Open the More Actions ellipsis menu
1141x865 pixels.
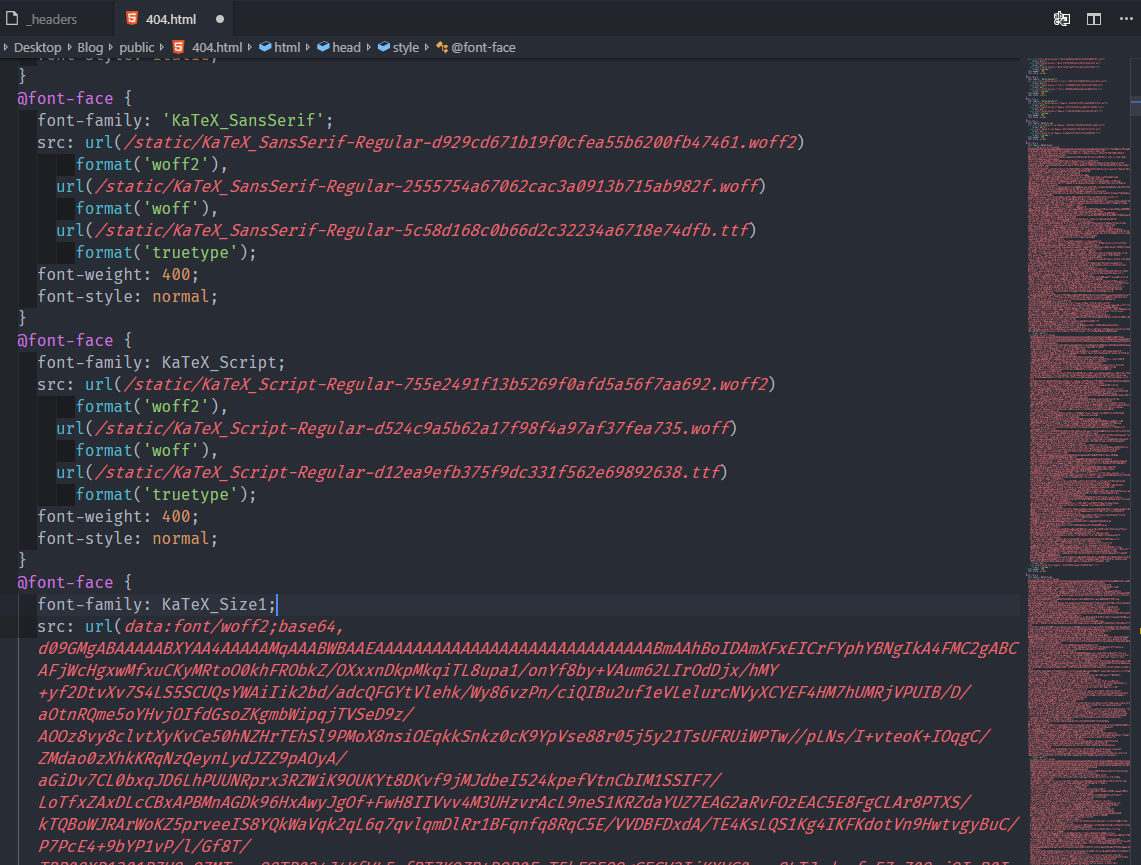click(1126, 19)
